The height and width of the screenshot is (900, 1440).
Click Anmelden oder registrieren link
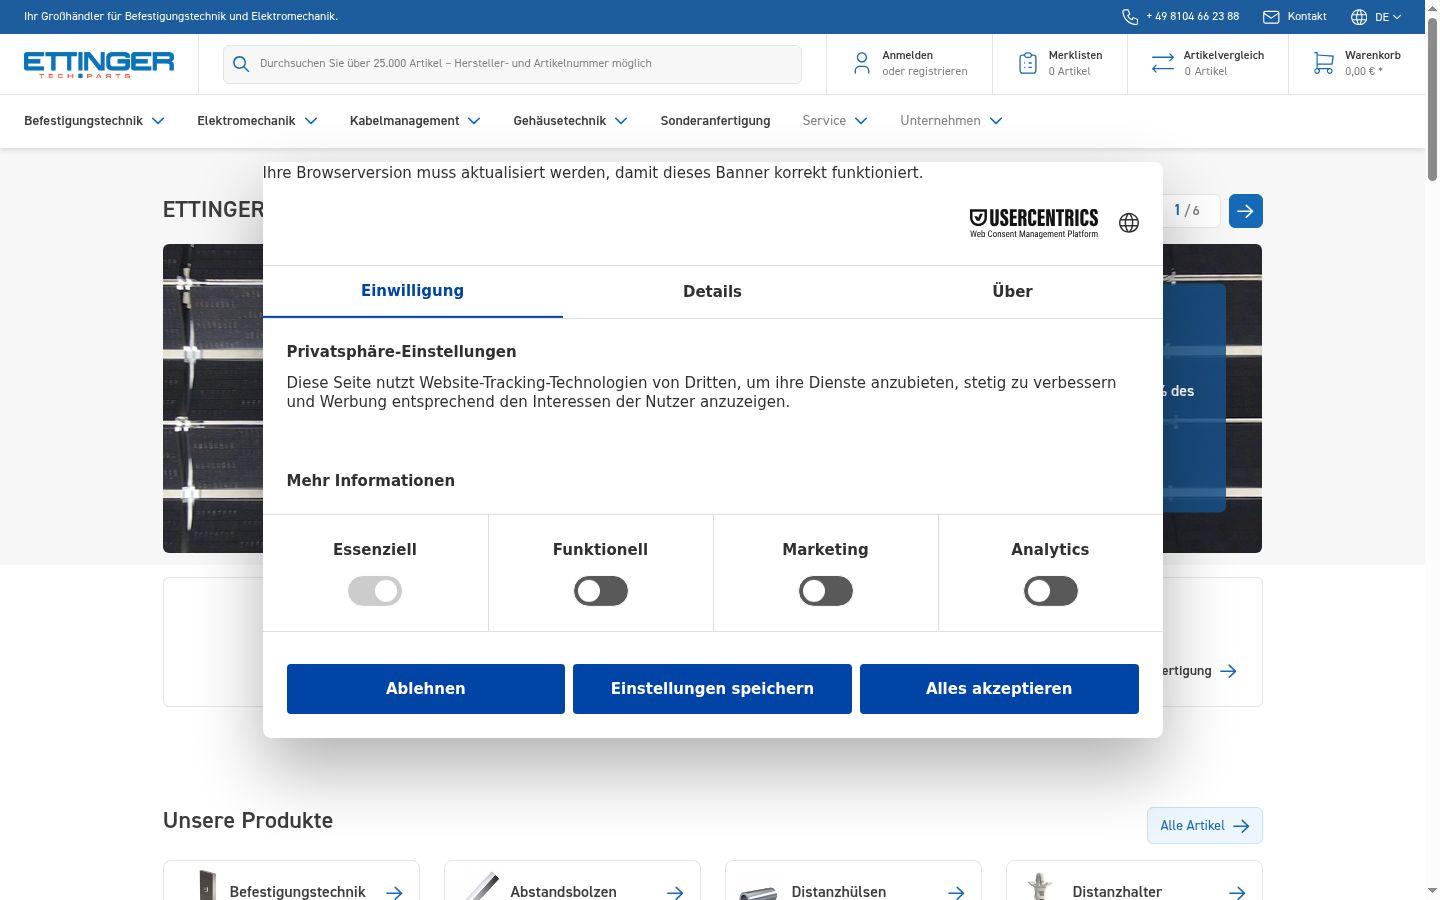[x=925, y=64]
